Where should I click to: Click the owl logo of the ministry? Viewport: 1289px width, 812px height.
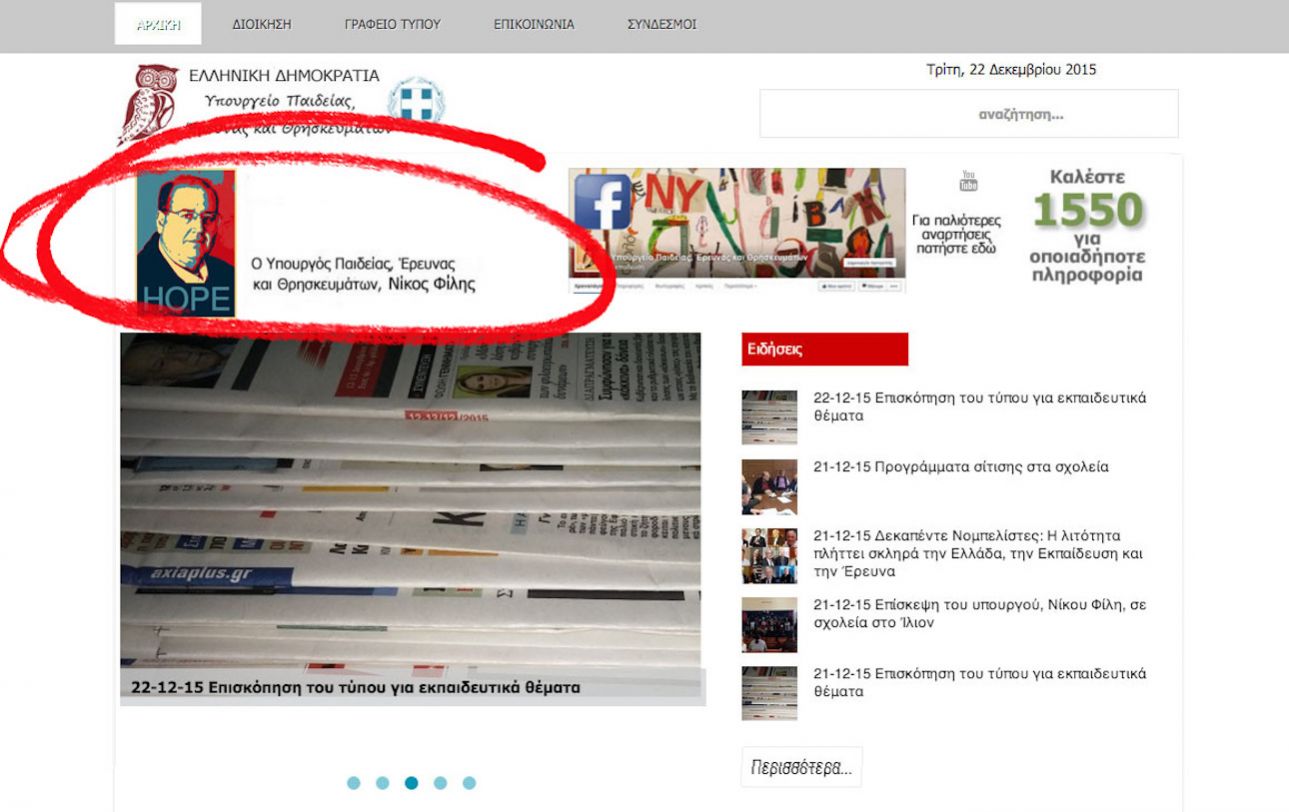click(x=147, y=103)
